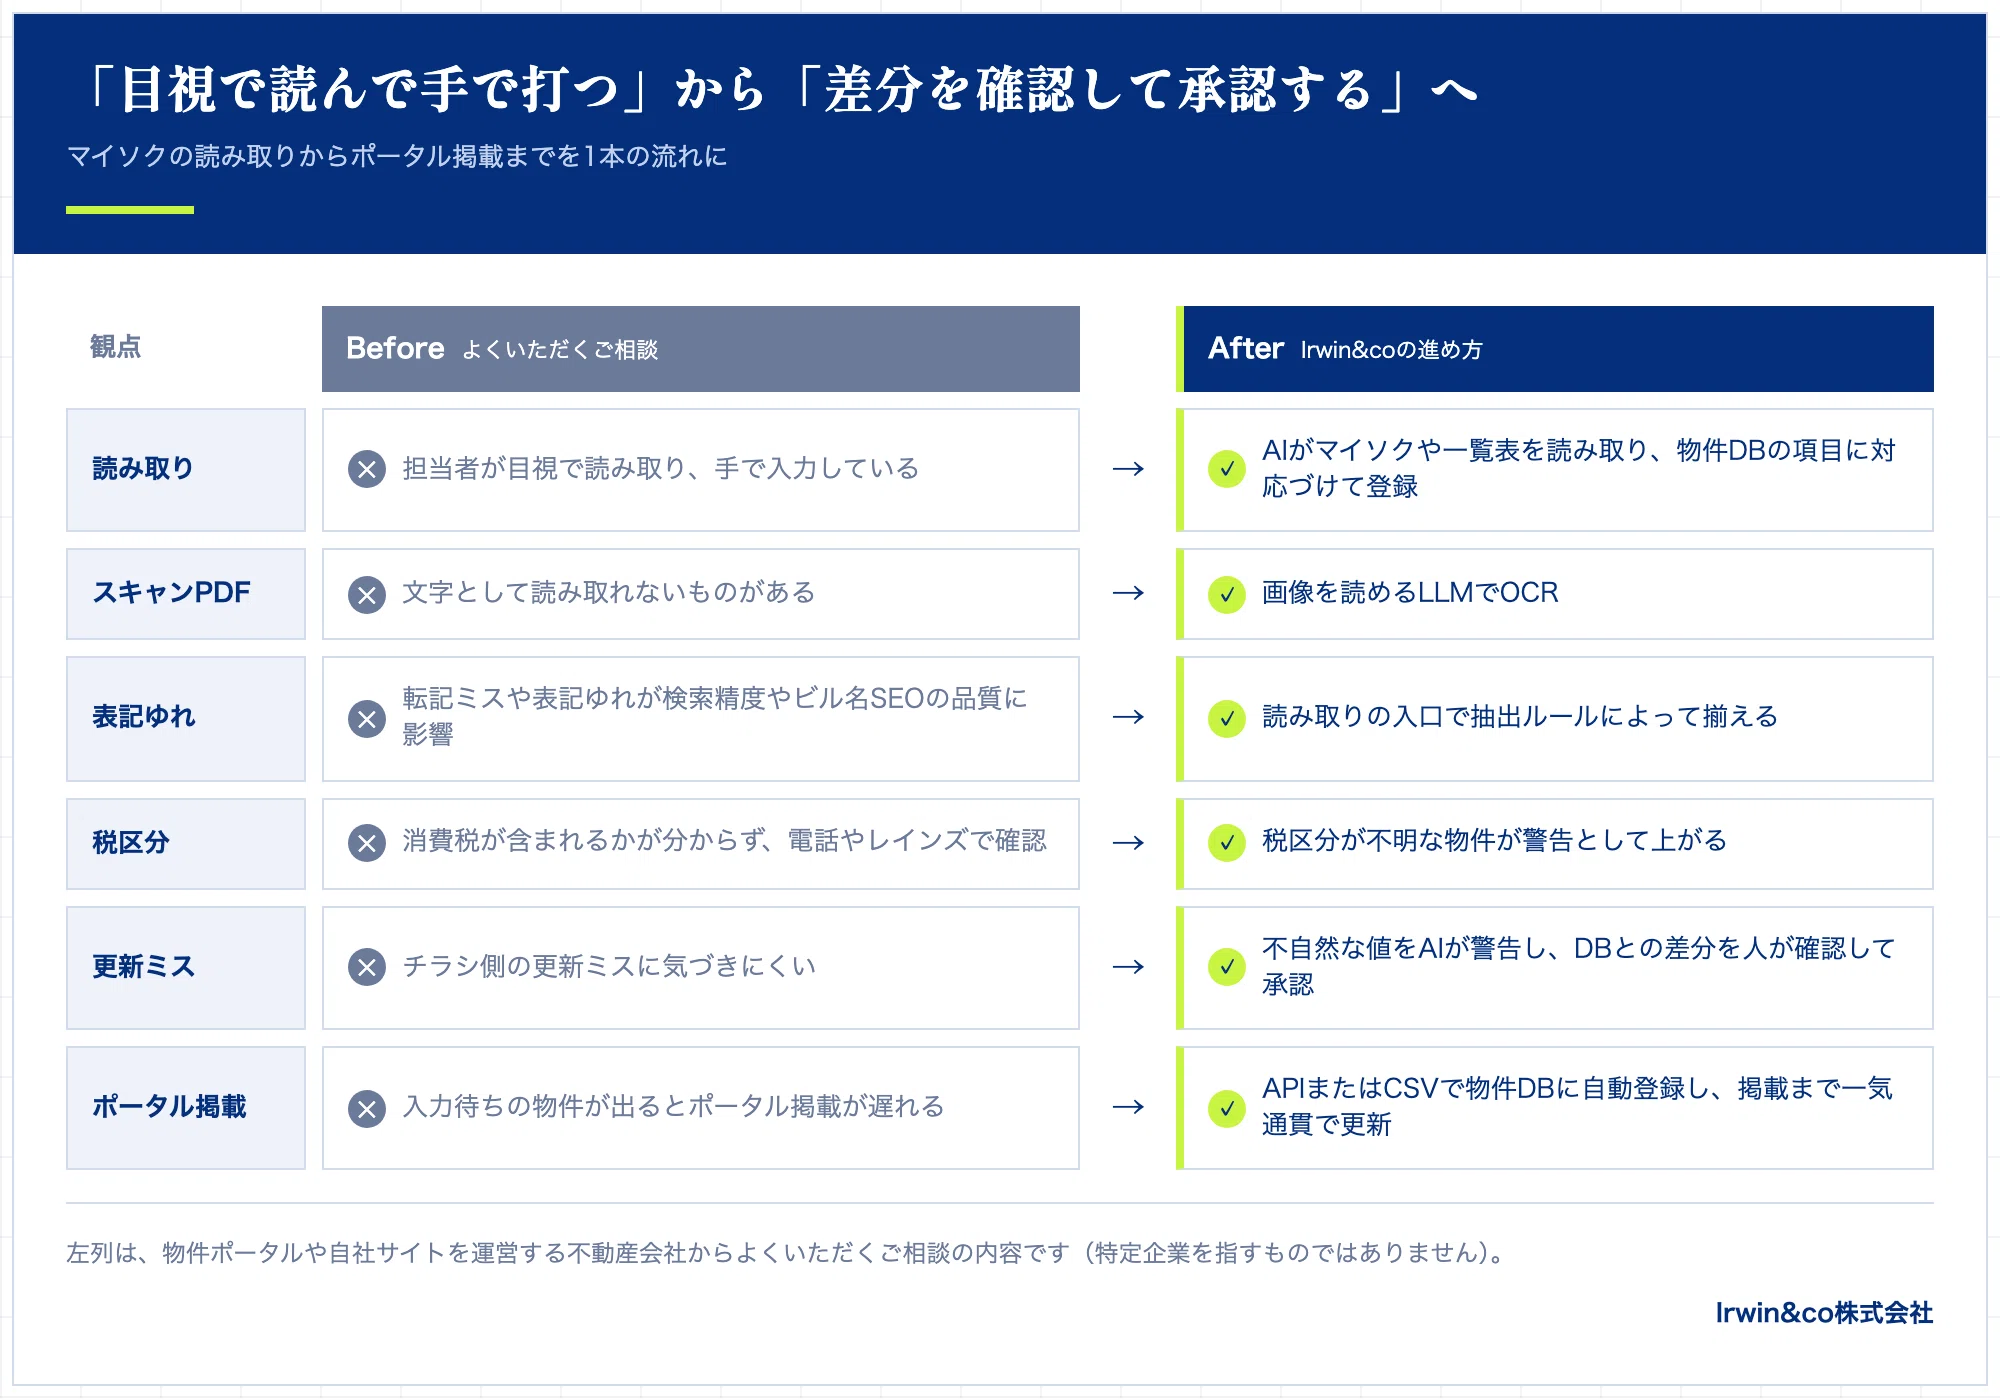Click the arrow in the ポータル掲載 row
Viewport: 2000px width, 1400px height.
click(x=1128, y=1107)
